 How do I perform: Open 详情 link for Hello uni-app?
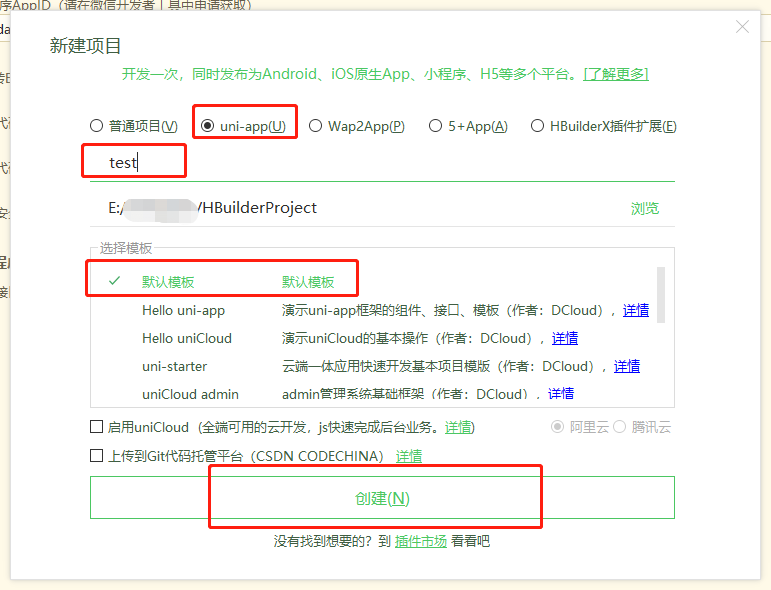coord(636,310)
